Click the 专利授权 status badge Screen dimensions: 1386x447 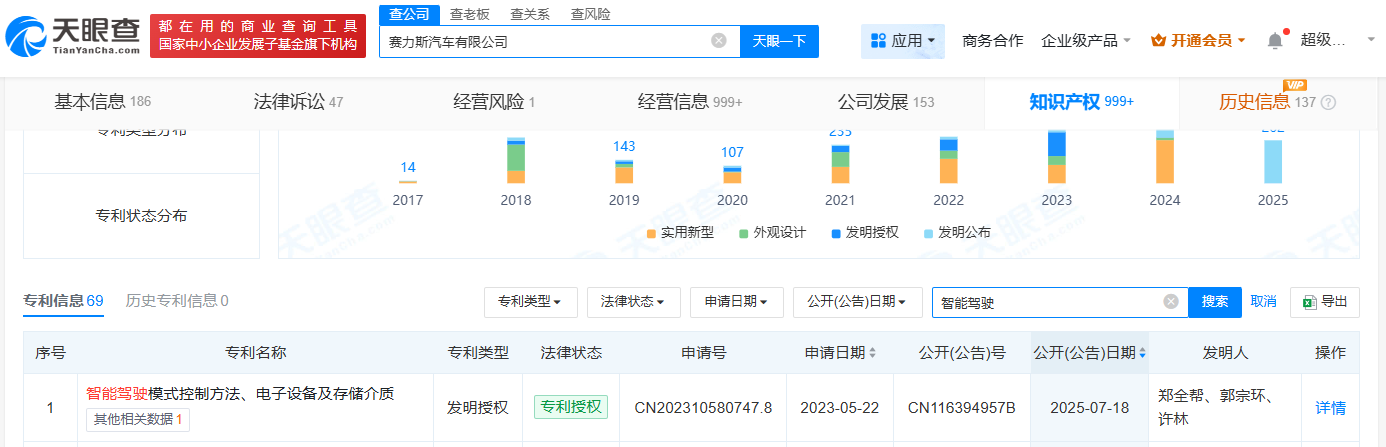pos(571,407)
